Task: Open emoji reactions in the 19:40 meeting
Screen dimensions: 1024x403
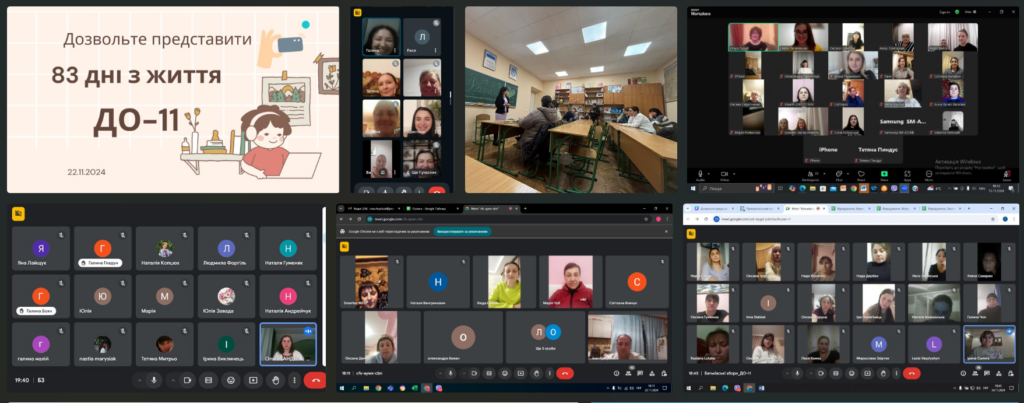Action: click(230, 380)
